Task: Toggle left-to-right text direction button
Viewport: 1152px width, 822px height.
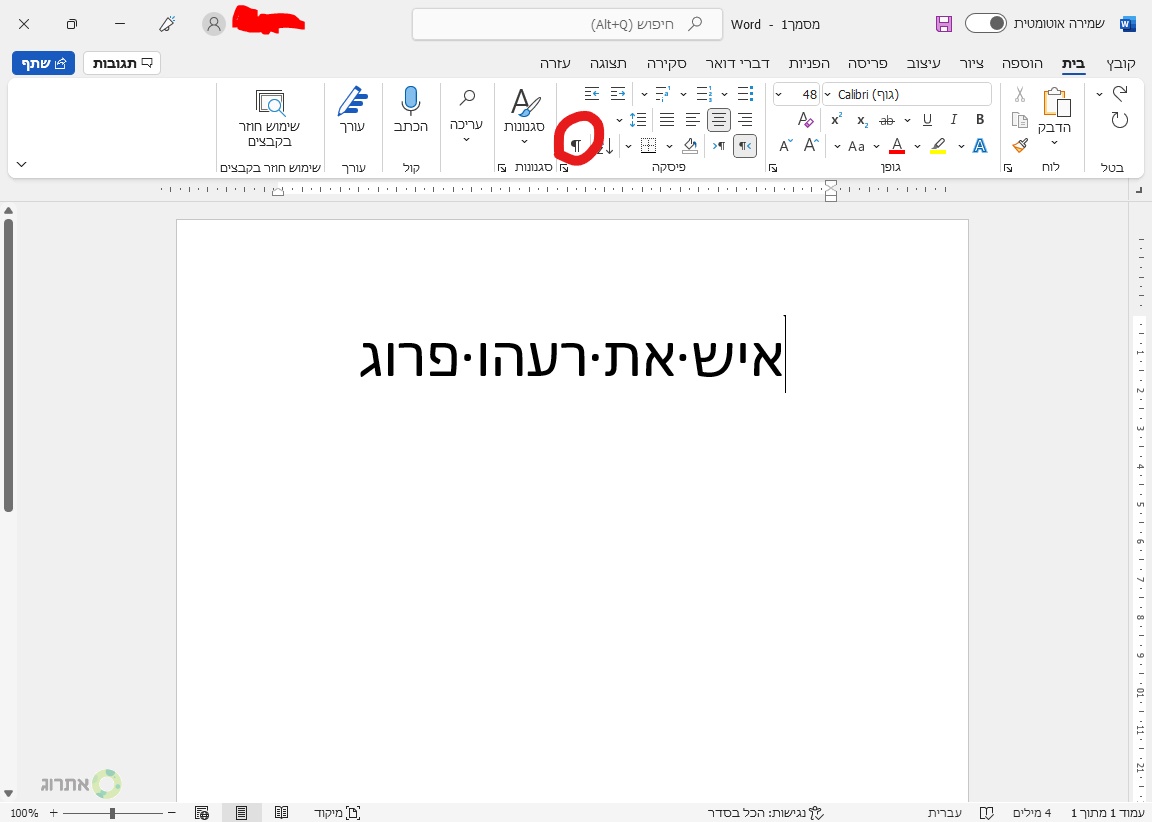Action: coord(719,145)
